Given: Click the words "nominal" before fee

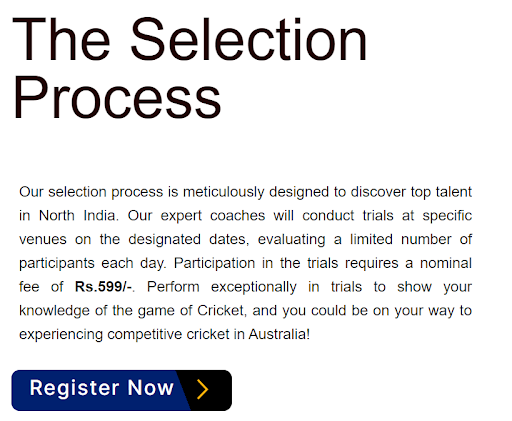Looking at the screenshot, I should click(x=446, y=263).
